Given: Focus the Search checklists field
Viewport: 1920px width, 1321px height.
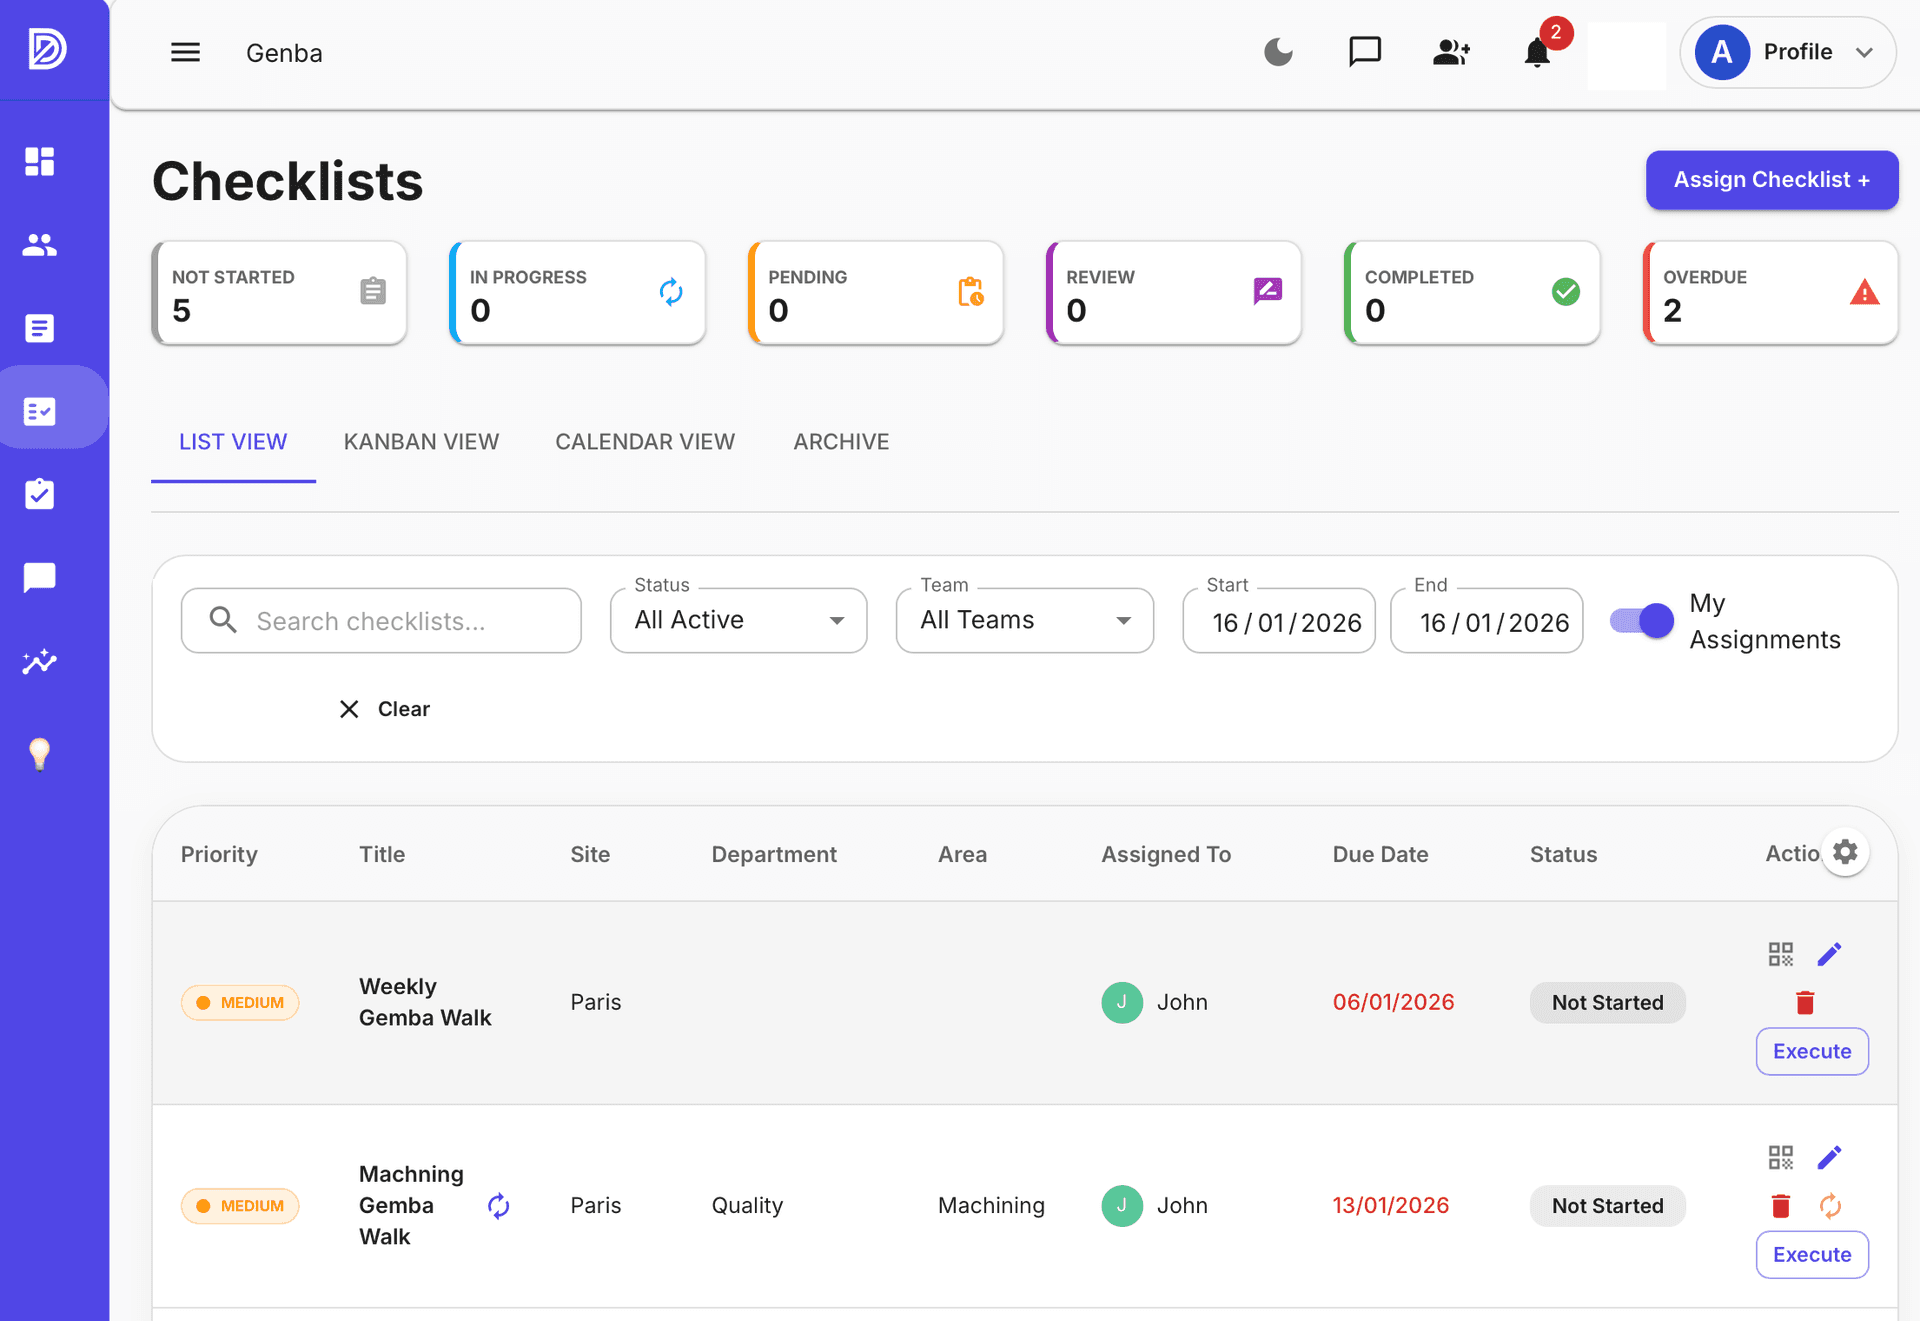Looking at the screenshot, I should tap(381, 621).
